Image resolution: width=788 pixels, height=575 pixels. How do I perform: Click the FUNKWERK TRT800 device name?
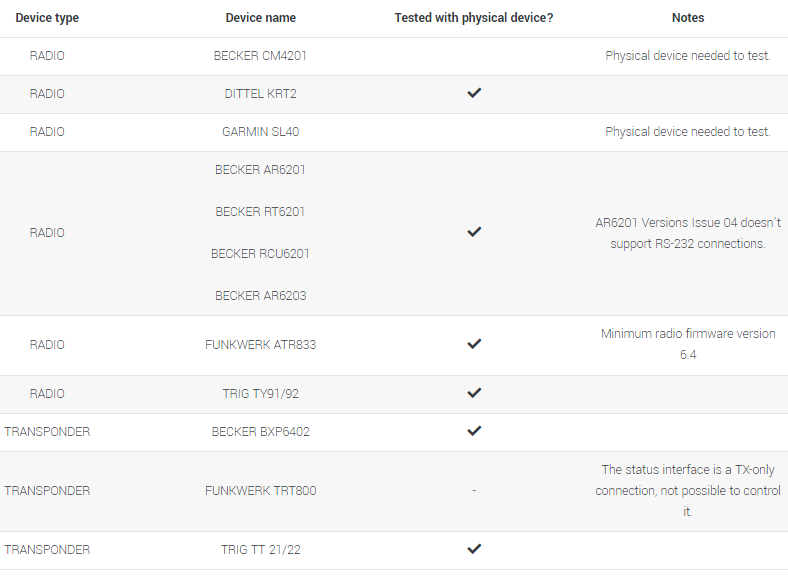[260, 491]
